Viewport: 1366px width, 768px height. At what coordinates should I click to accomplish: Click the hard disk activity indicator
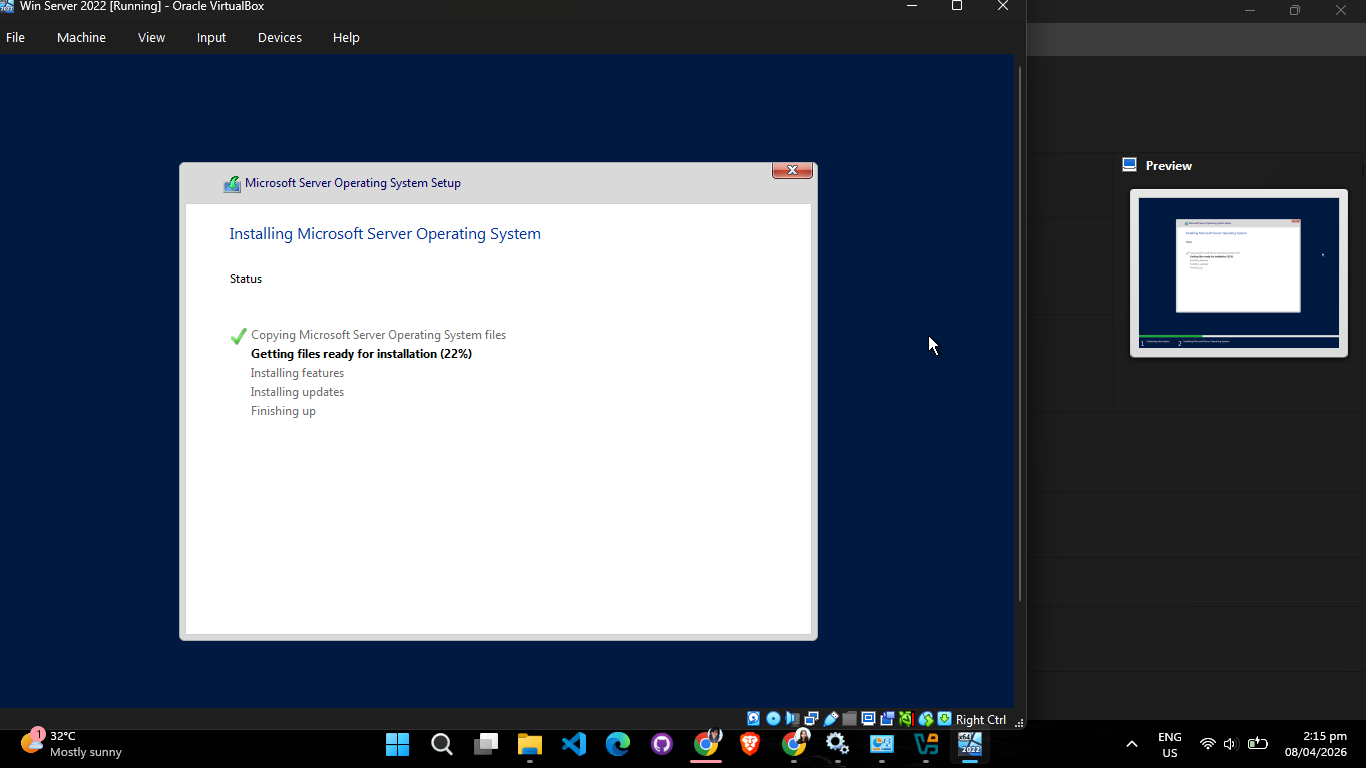point(754,719)
